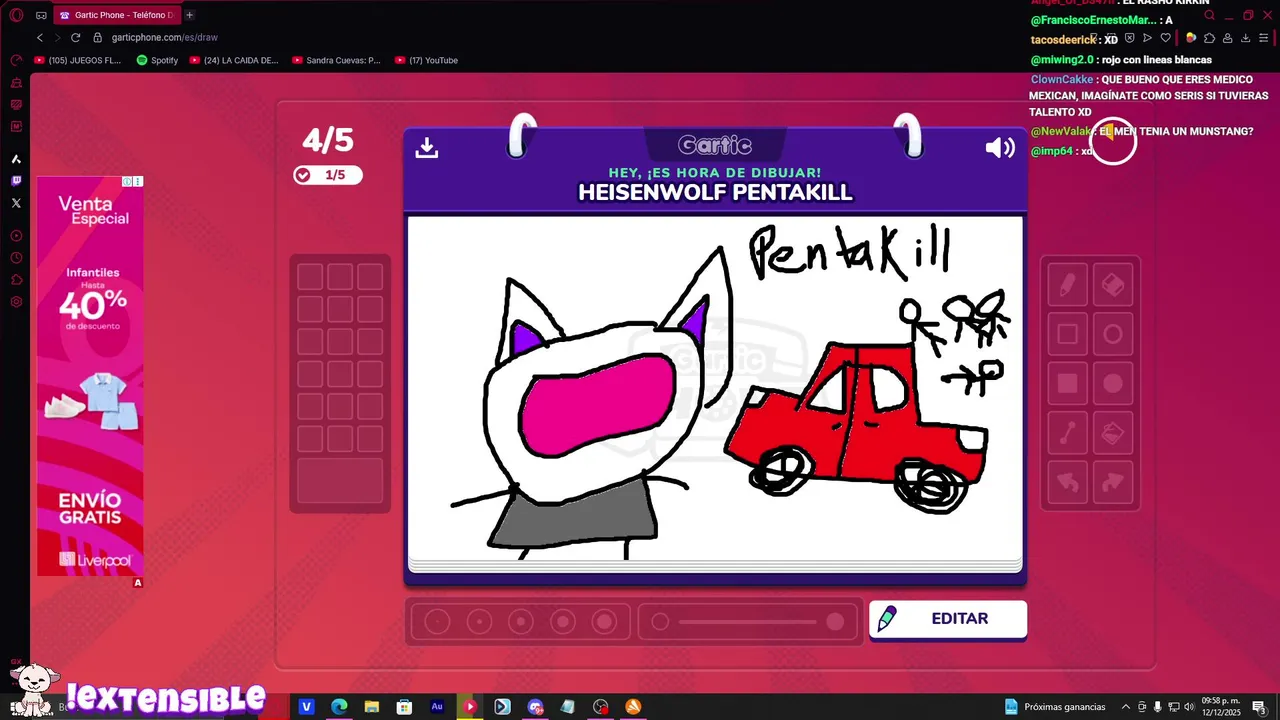Image resolution: width=1280 pixels, height=720 pixels.
Task: Select the empty ellipse shape tool
Action: coord(1113,335)
